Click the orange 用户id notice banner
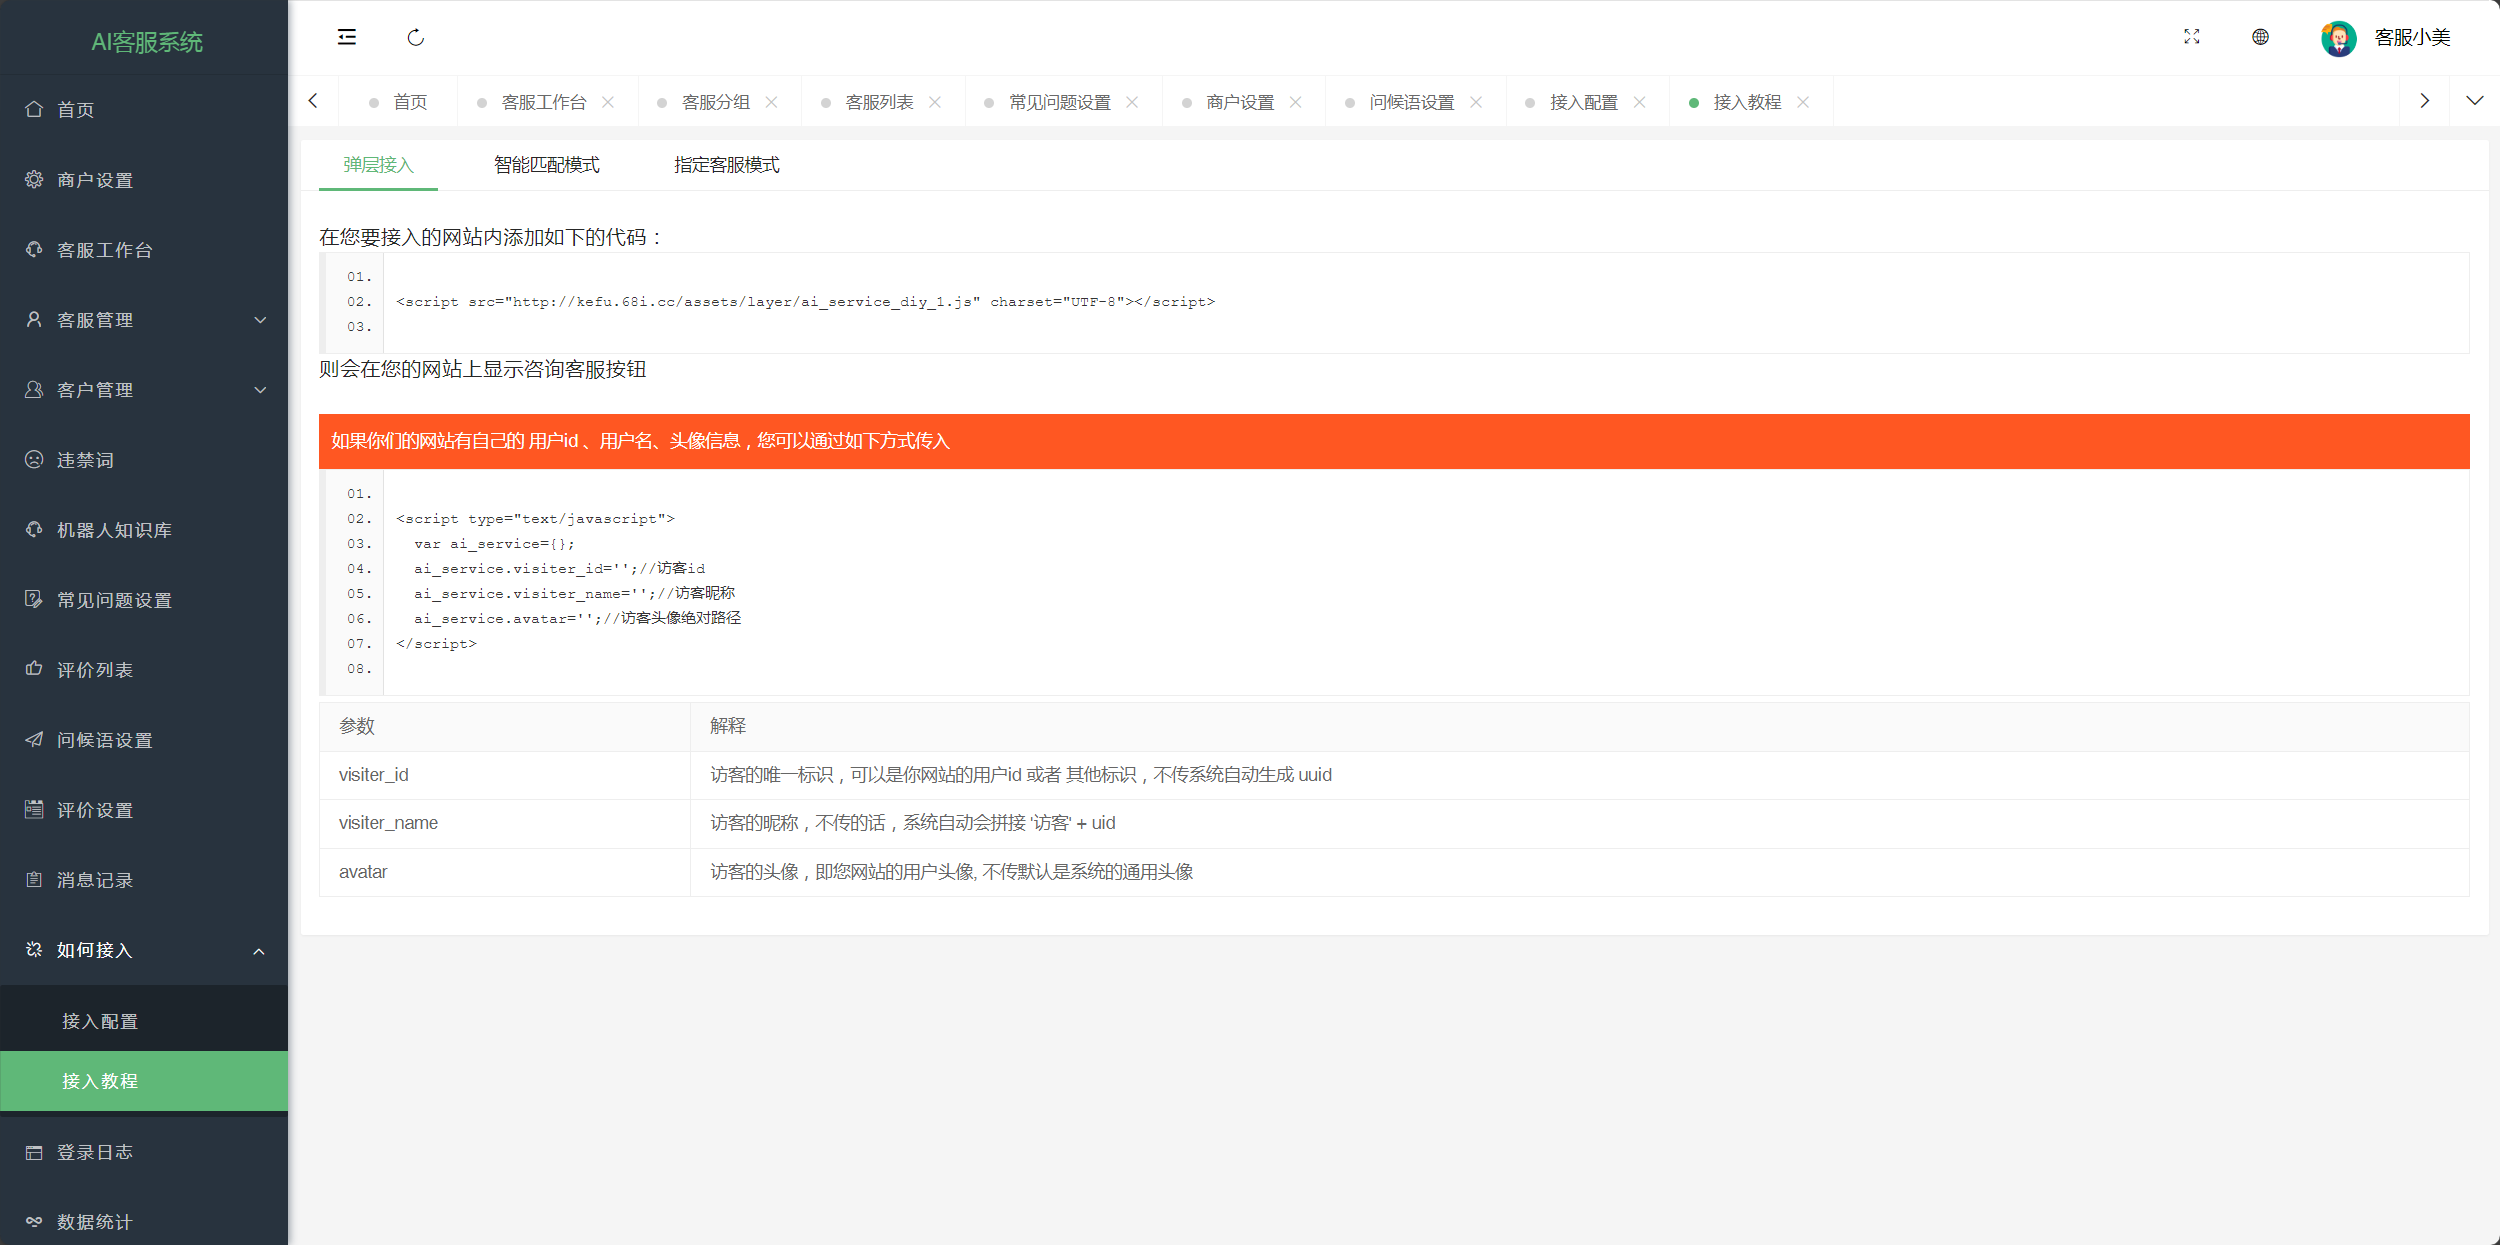Screen dimensions: 2500x1245 click(1394, 441)
